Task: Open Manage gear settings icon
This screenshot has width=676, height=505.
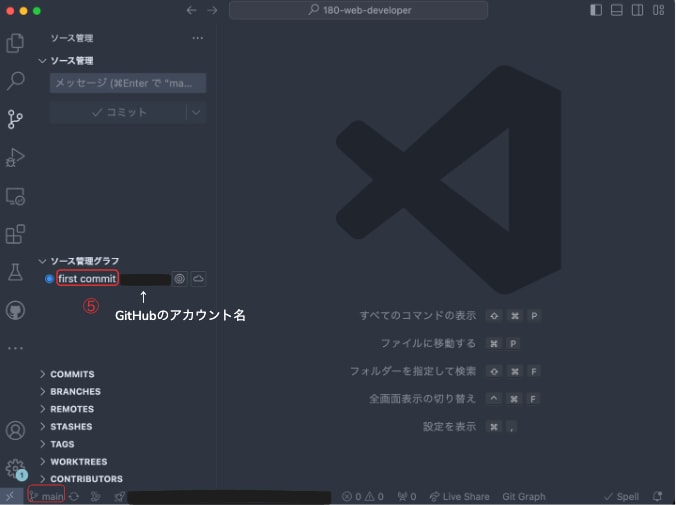Action: [x=15, y=468]
